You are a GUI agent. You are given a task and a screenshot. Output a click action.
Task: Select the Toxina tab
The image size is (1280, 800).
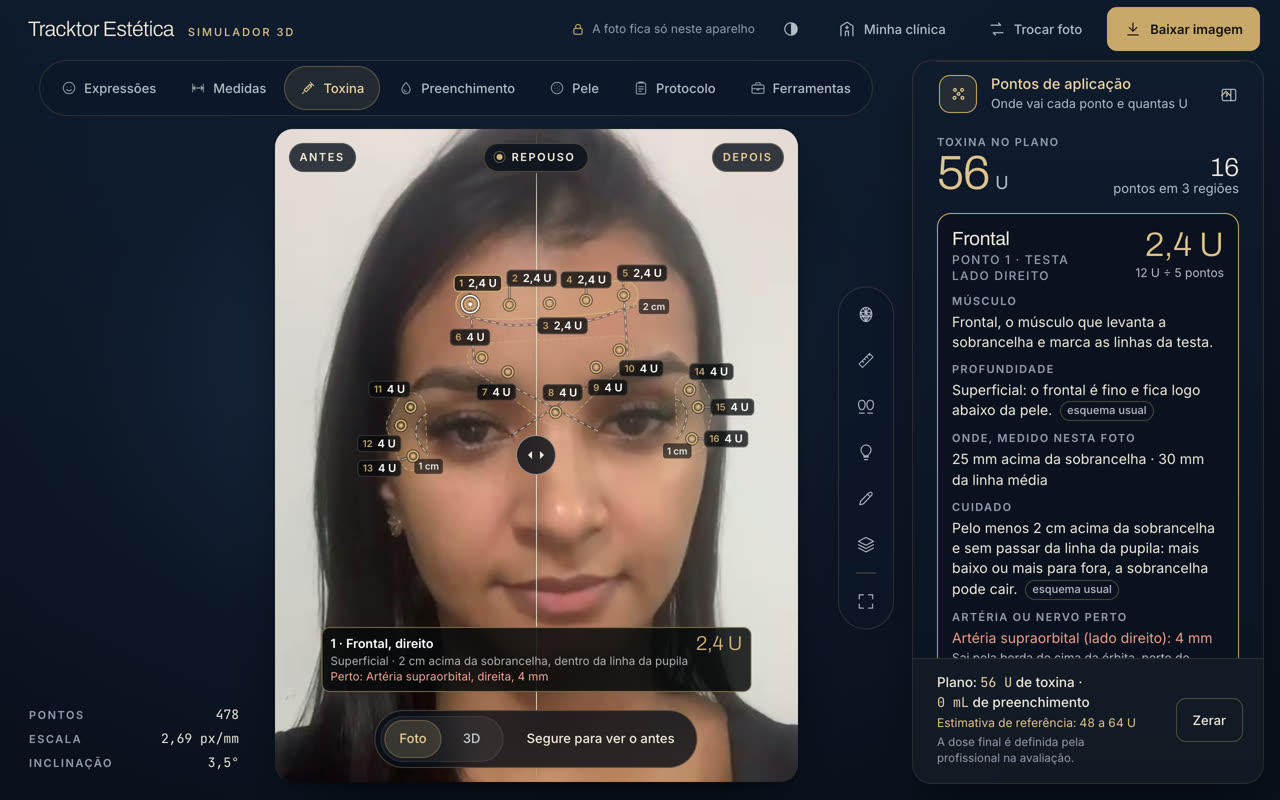pos(332,88)
